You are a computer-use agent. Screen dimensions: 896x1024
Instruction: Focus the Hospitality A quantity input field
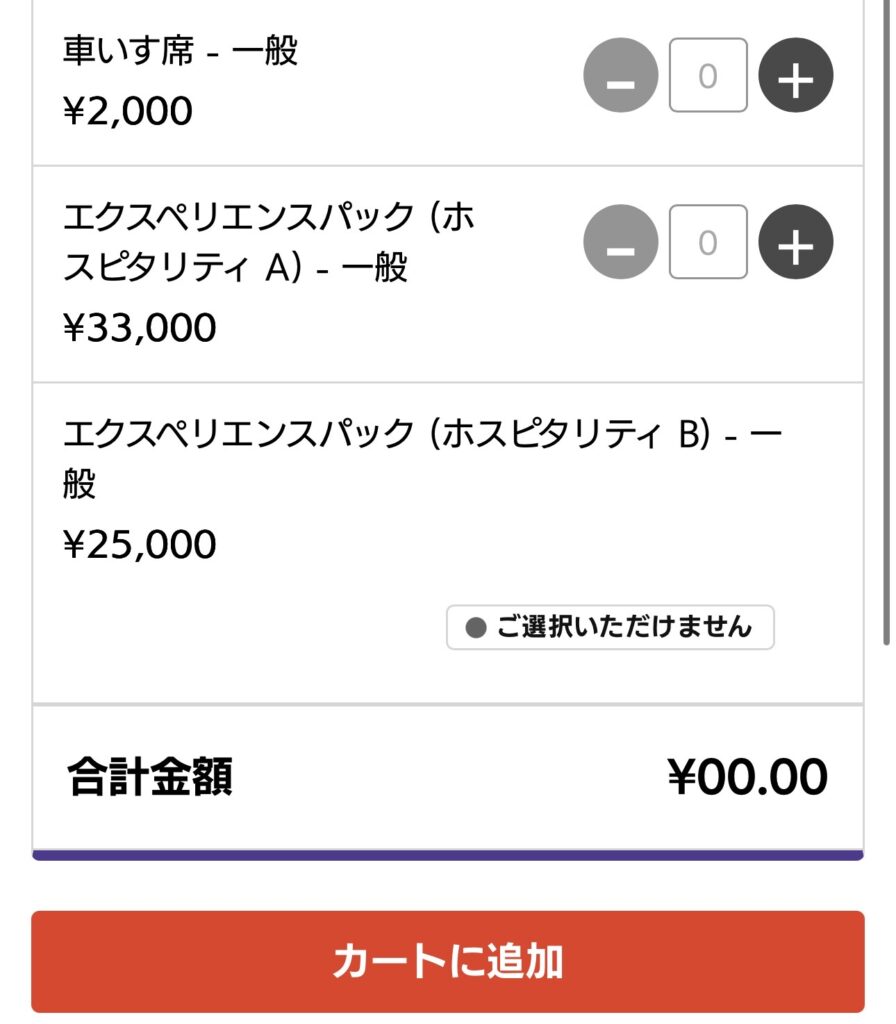tap(708, 243)
